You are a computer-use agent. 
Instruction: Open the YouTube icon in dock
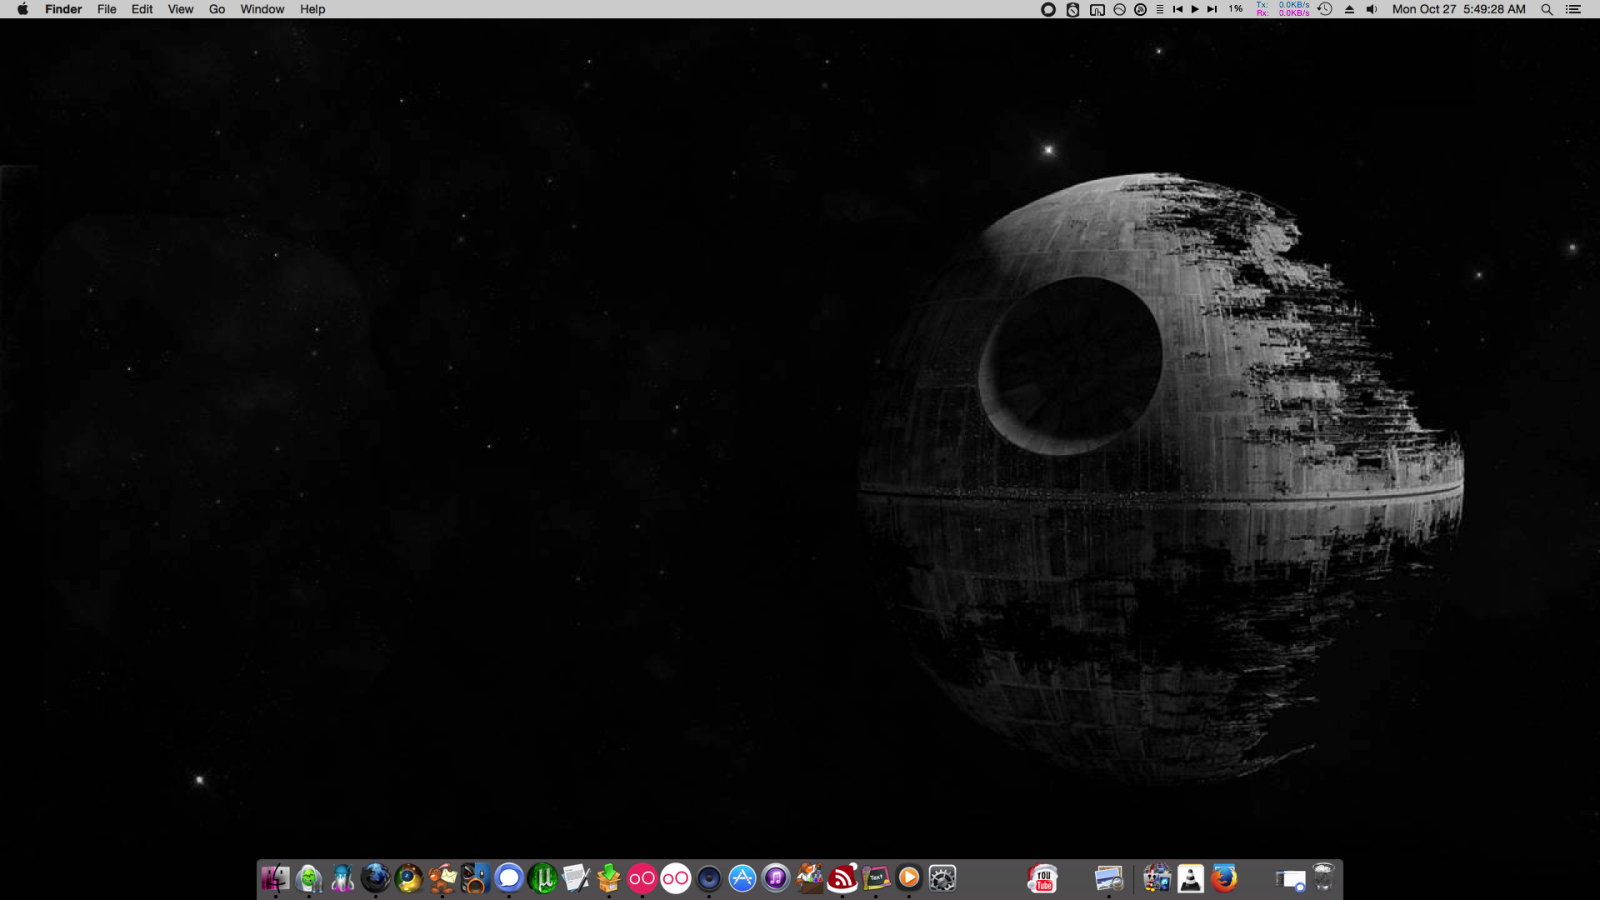click(1043, 878)
